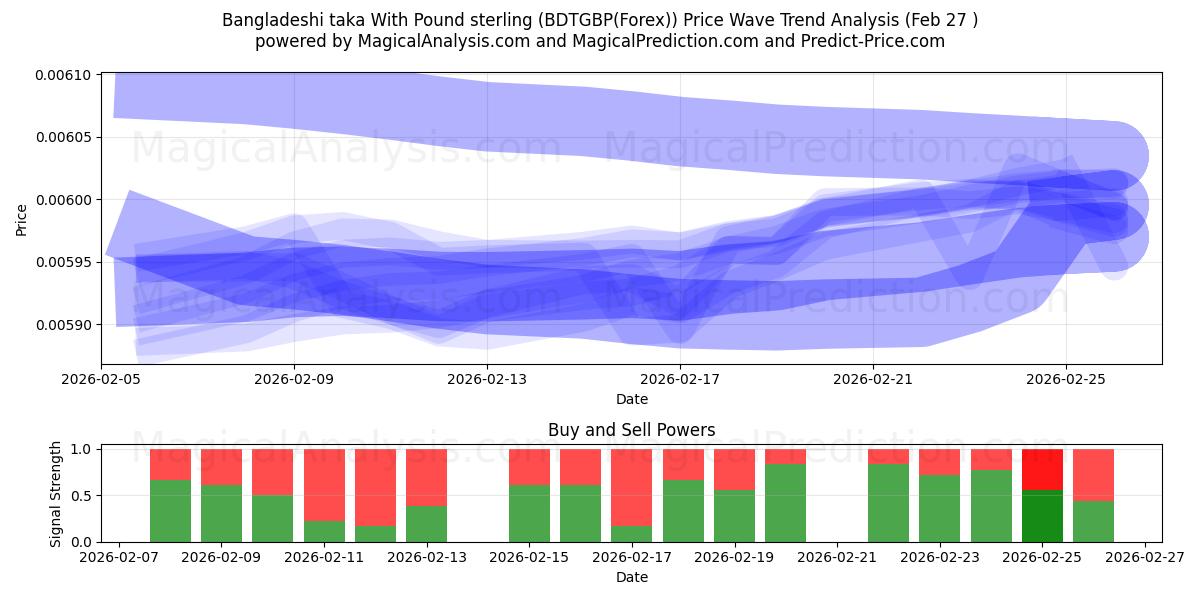The height and width of the screenshot is (600, 1200).
Task: Click the green bar at 2026-02-08
Action: pos(170,511)
